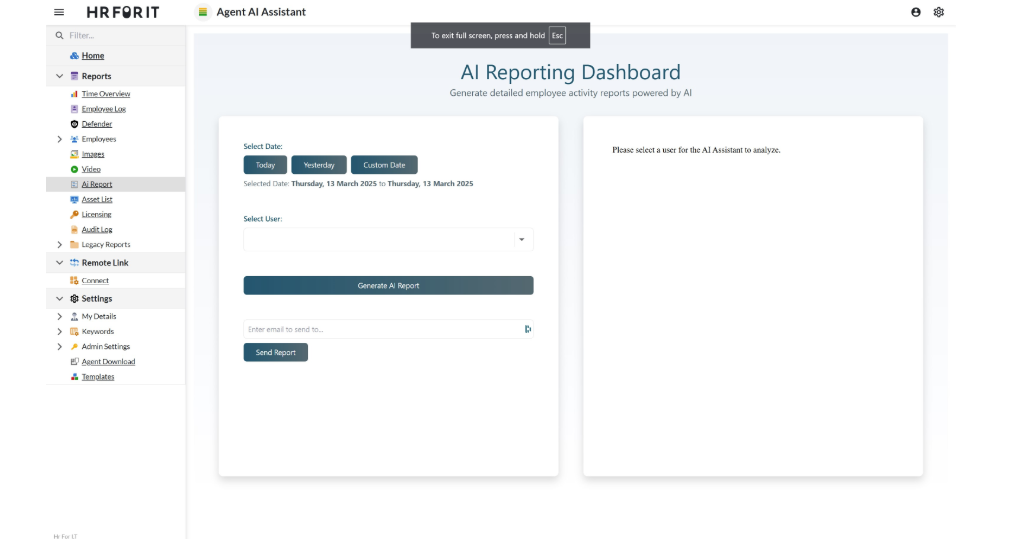Open the Select User dropdown arrow

tap(521, 239)
